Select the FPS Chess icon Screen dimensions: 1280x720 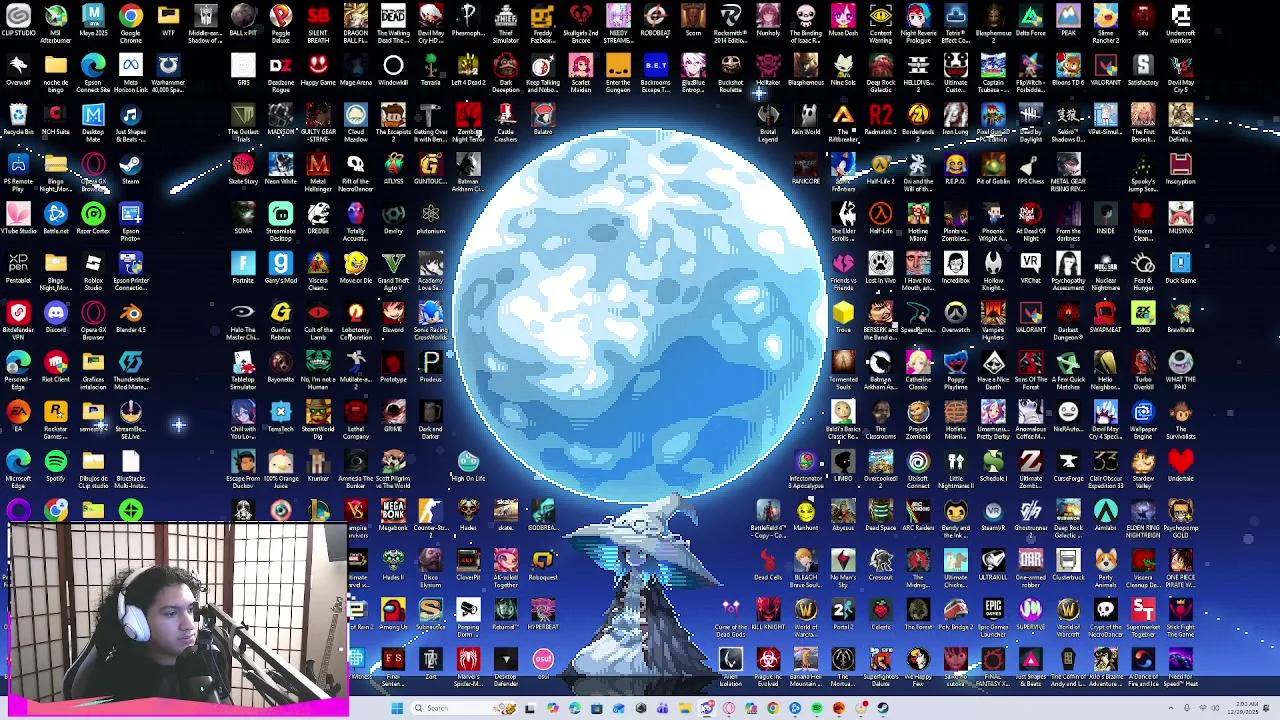(1031, 169)
